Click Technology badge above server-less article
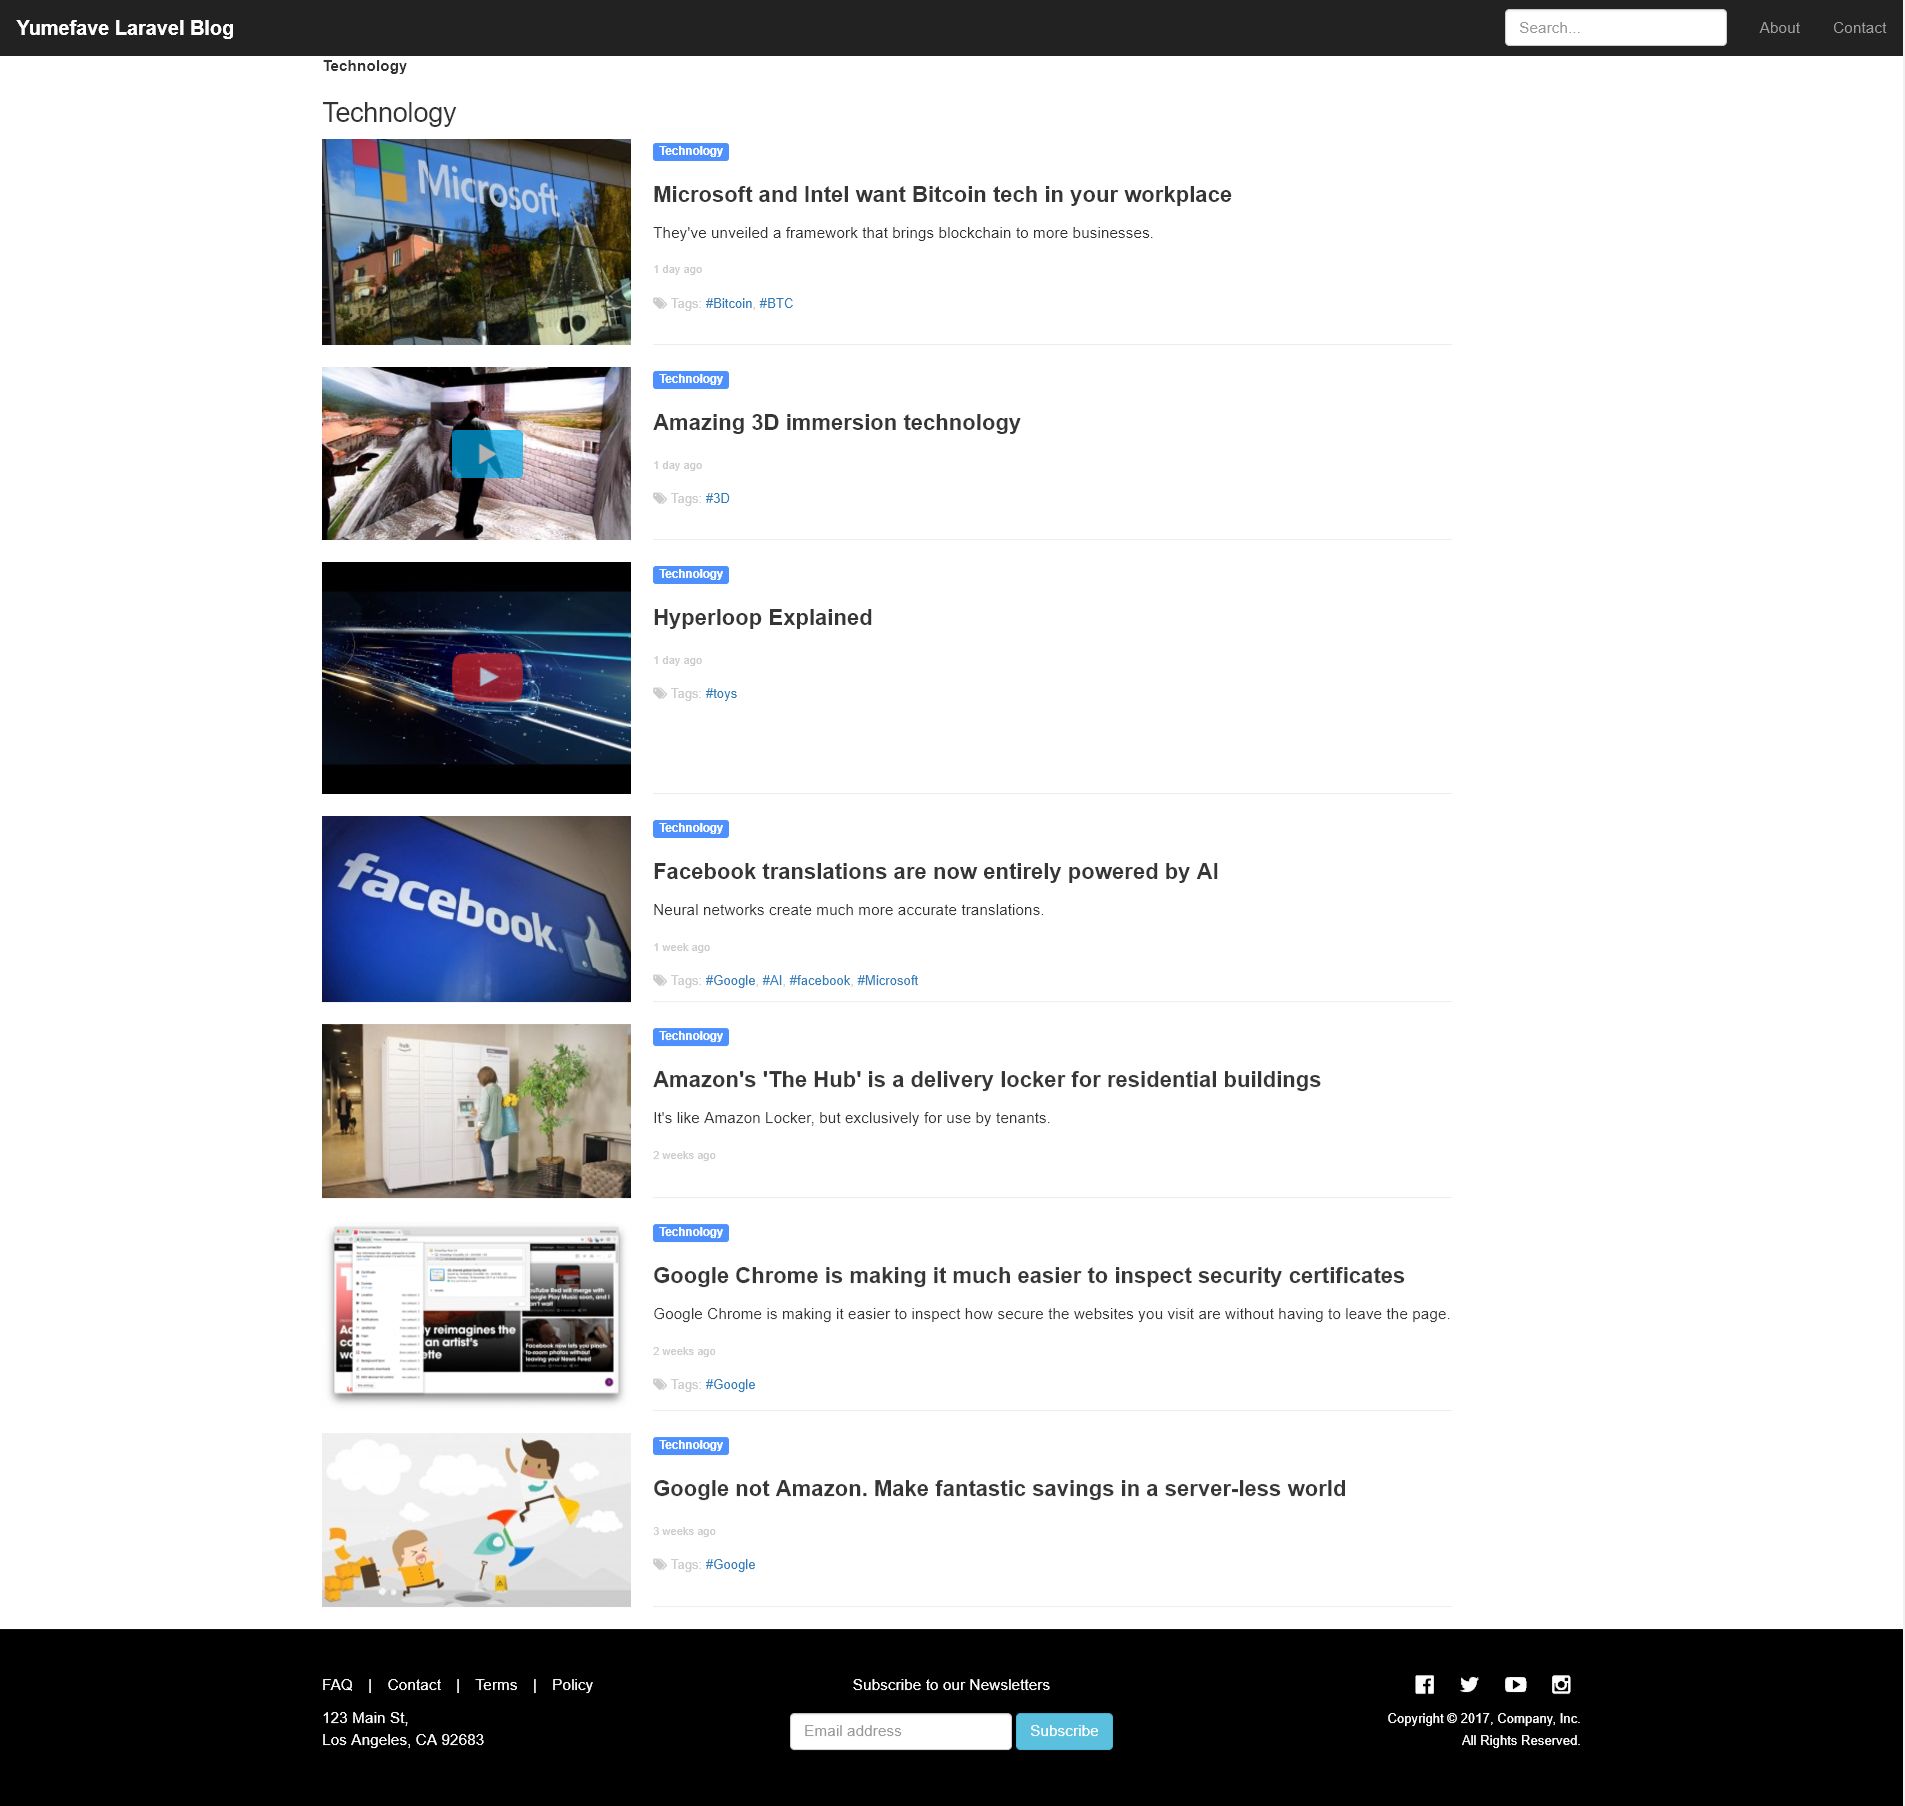Screen dimensions: 1905x1806 pyautogui.click(x=690, y=1446)
